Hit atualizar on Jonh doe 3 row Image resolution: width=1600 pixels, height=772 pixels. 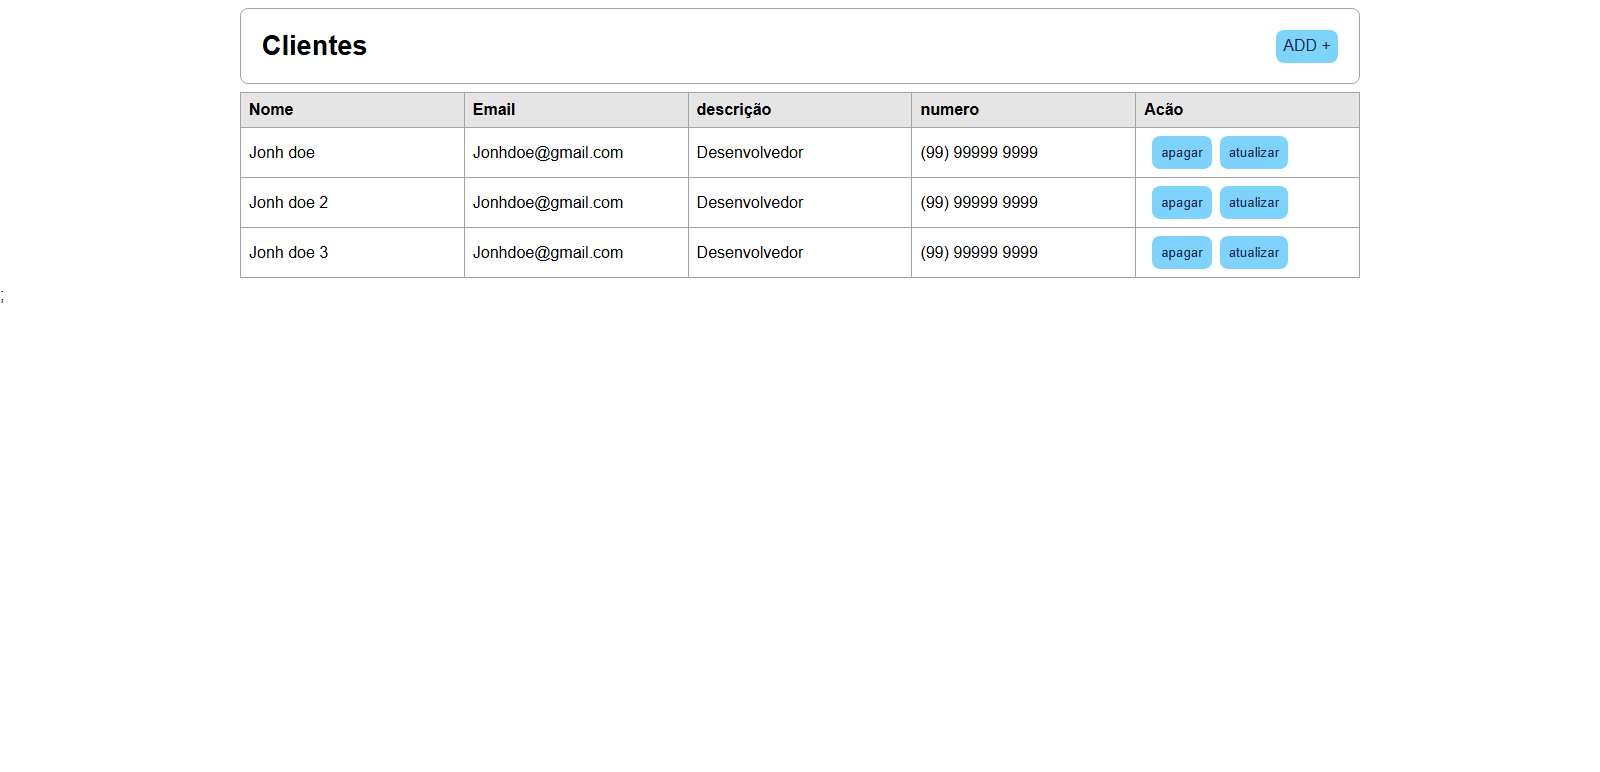pos(1253,253)
